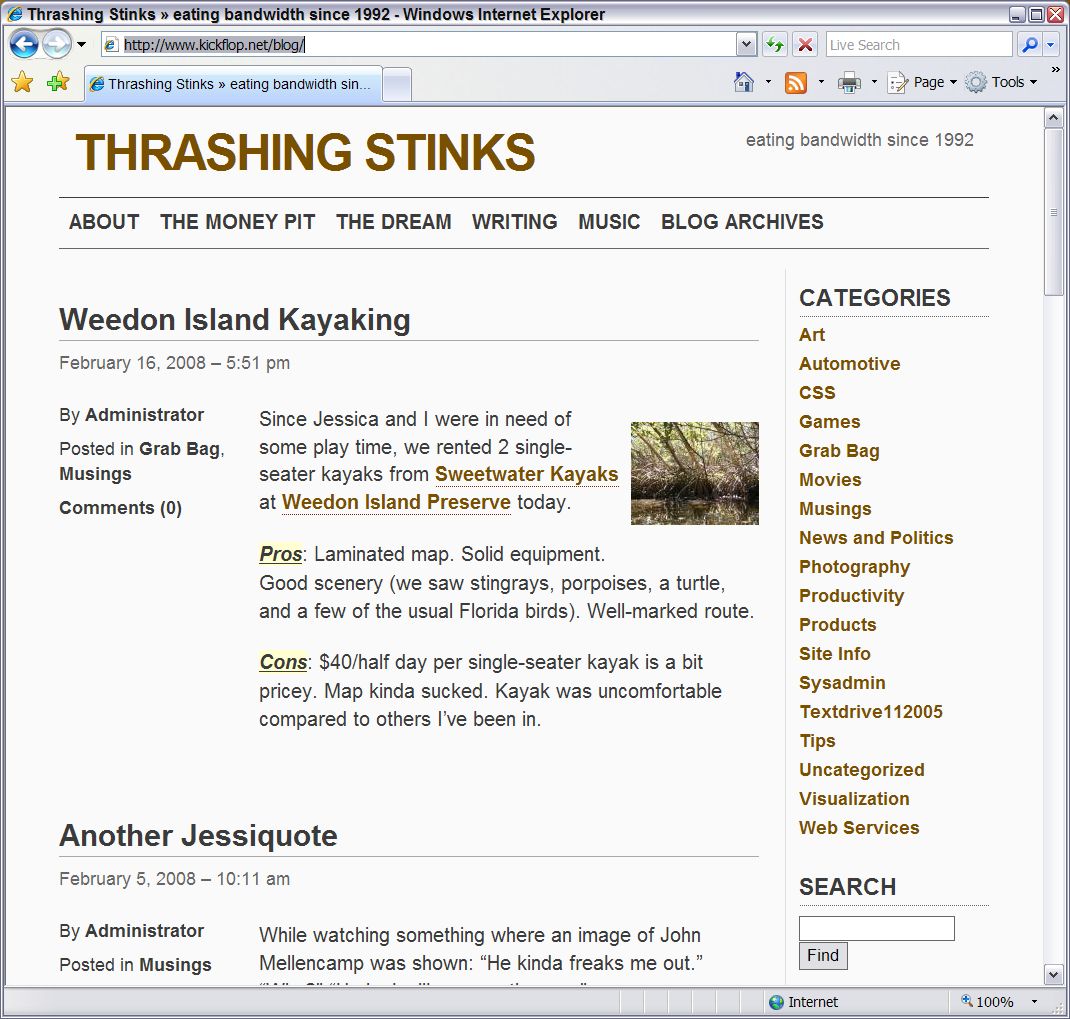
Task: Open the Favorites Center star
Action: [22, 83]
